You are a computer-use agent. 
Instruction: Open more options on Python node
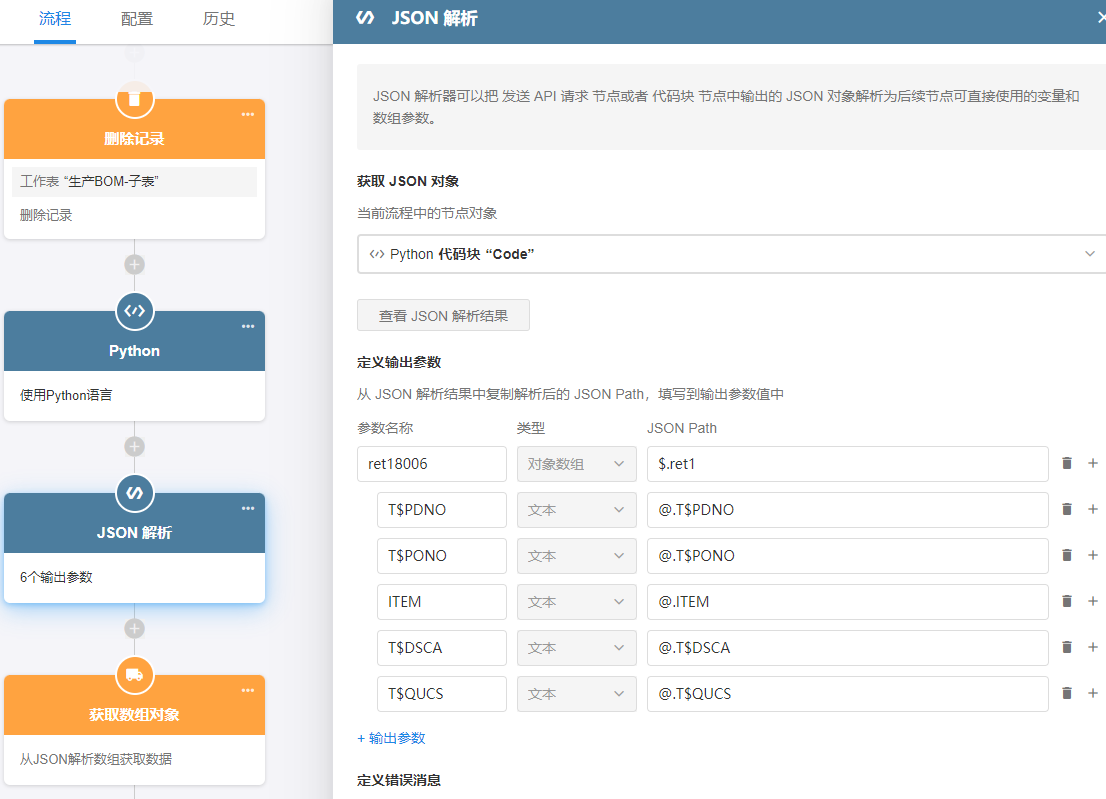click(x=247, y=326)
